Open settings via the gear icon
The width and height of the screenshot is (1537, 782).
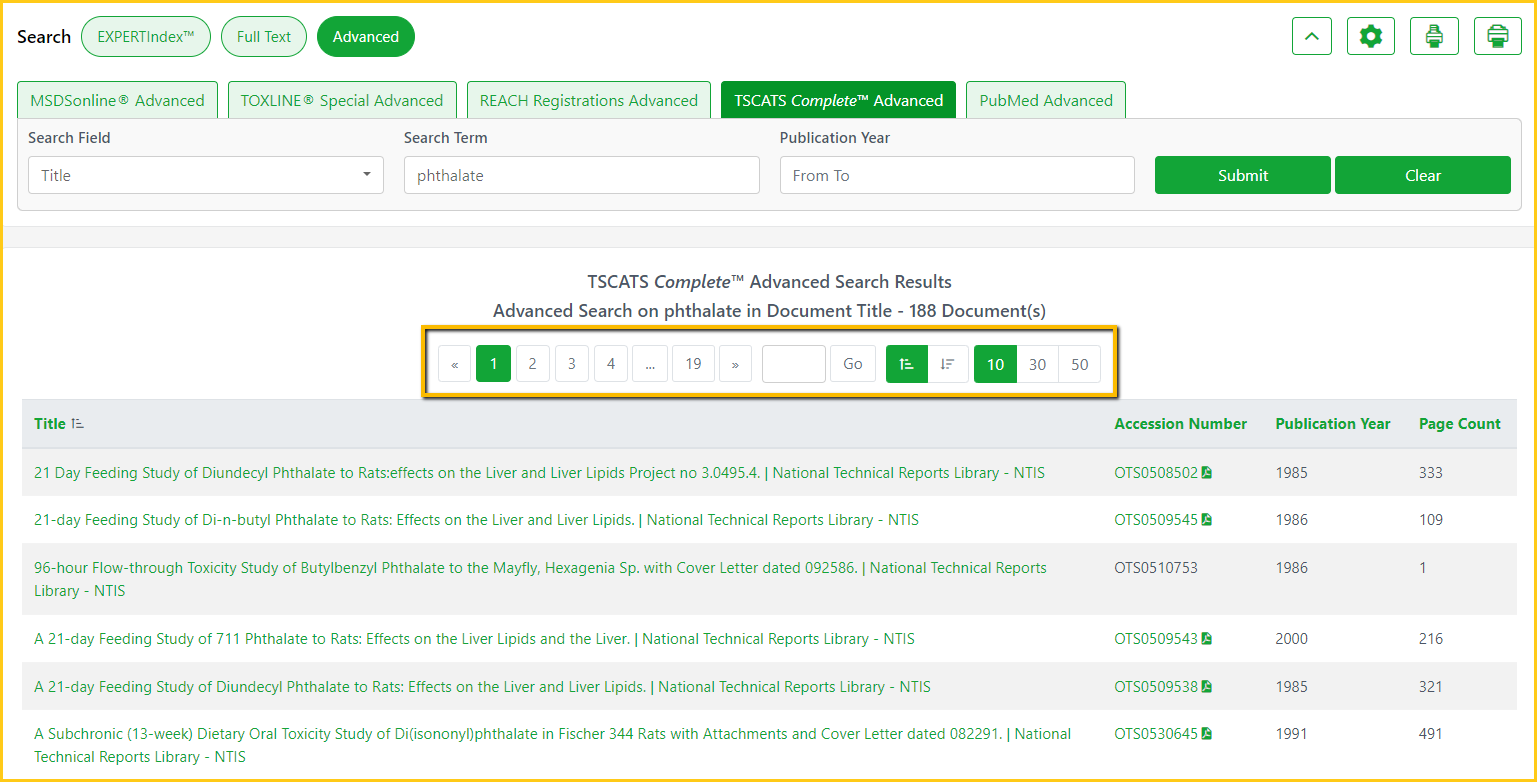coord(1370,37)
